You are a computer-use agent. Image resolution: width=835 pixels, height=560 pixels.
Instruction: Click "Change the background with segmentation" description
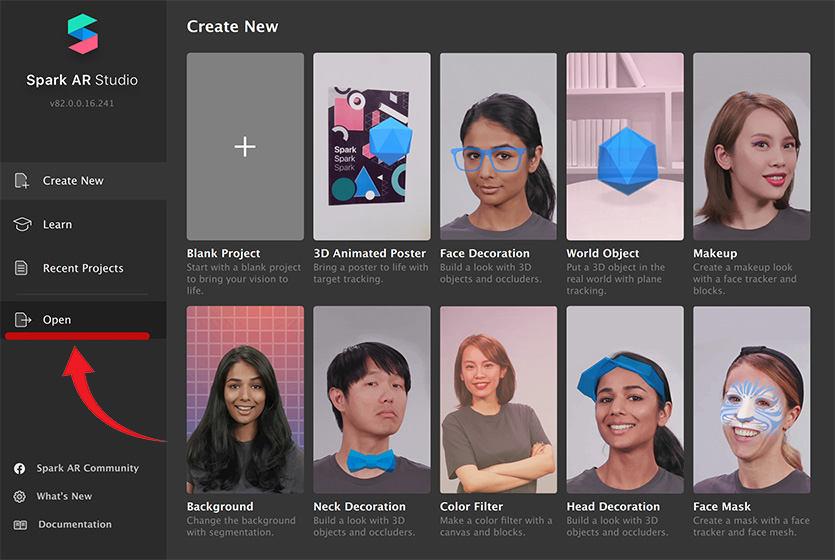tap(241, 526)
